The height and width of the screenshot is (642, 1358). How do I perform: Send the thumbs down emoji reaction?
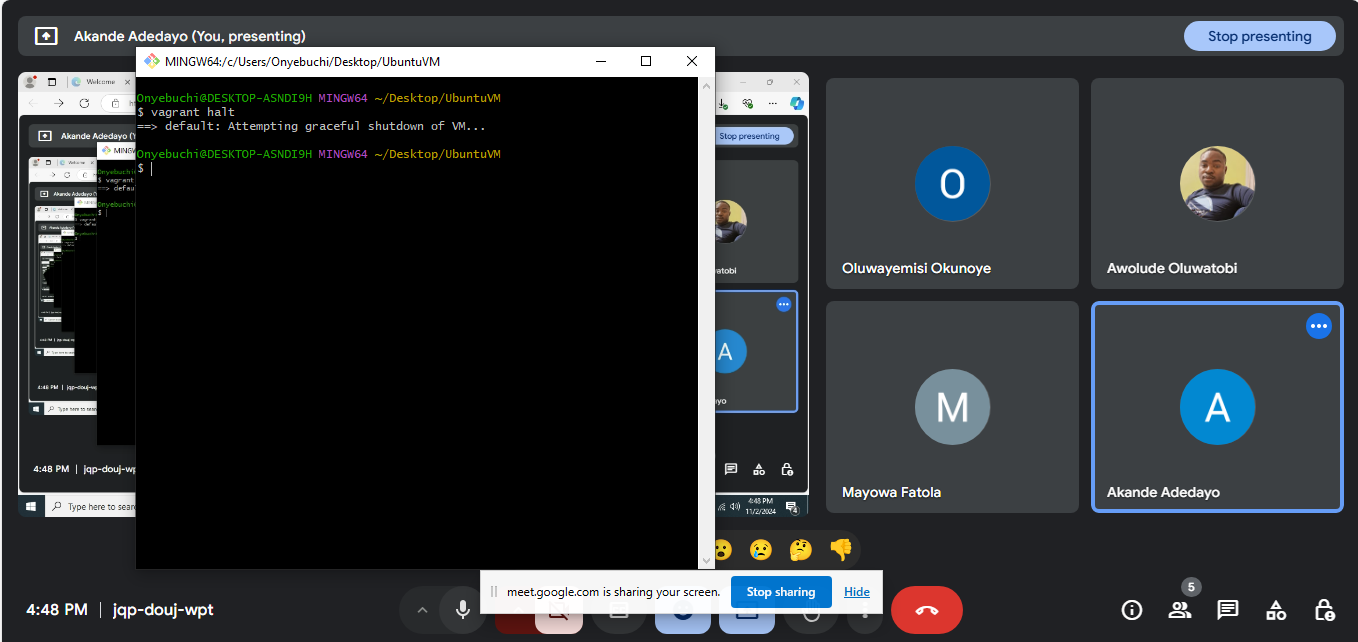pos(841,549)
